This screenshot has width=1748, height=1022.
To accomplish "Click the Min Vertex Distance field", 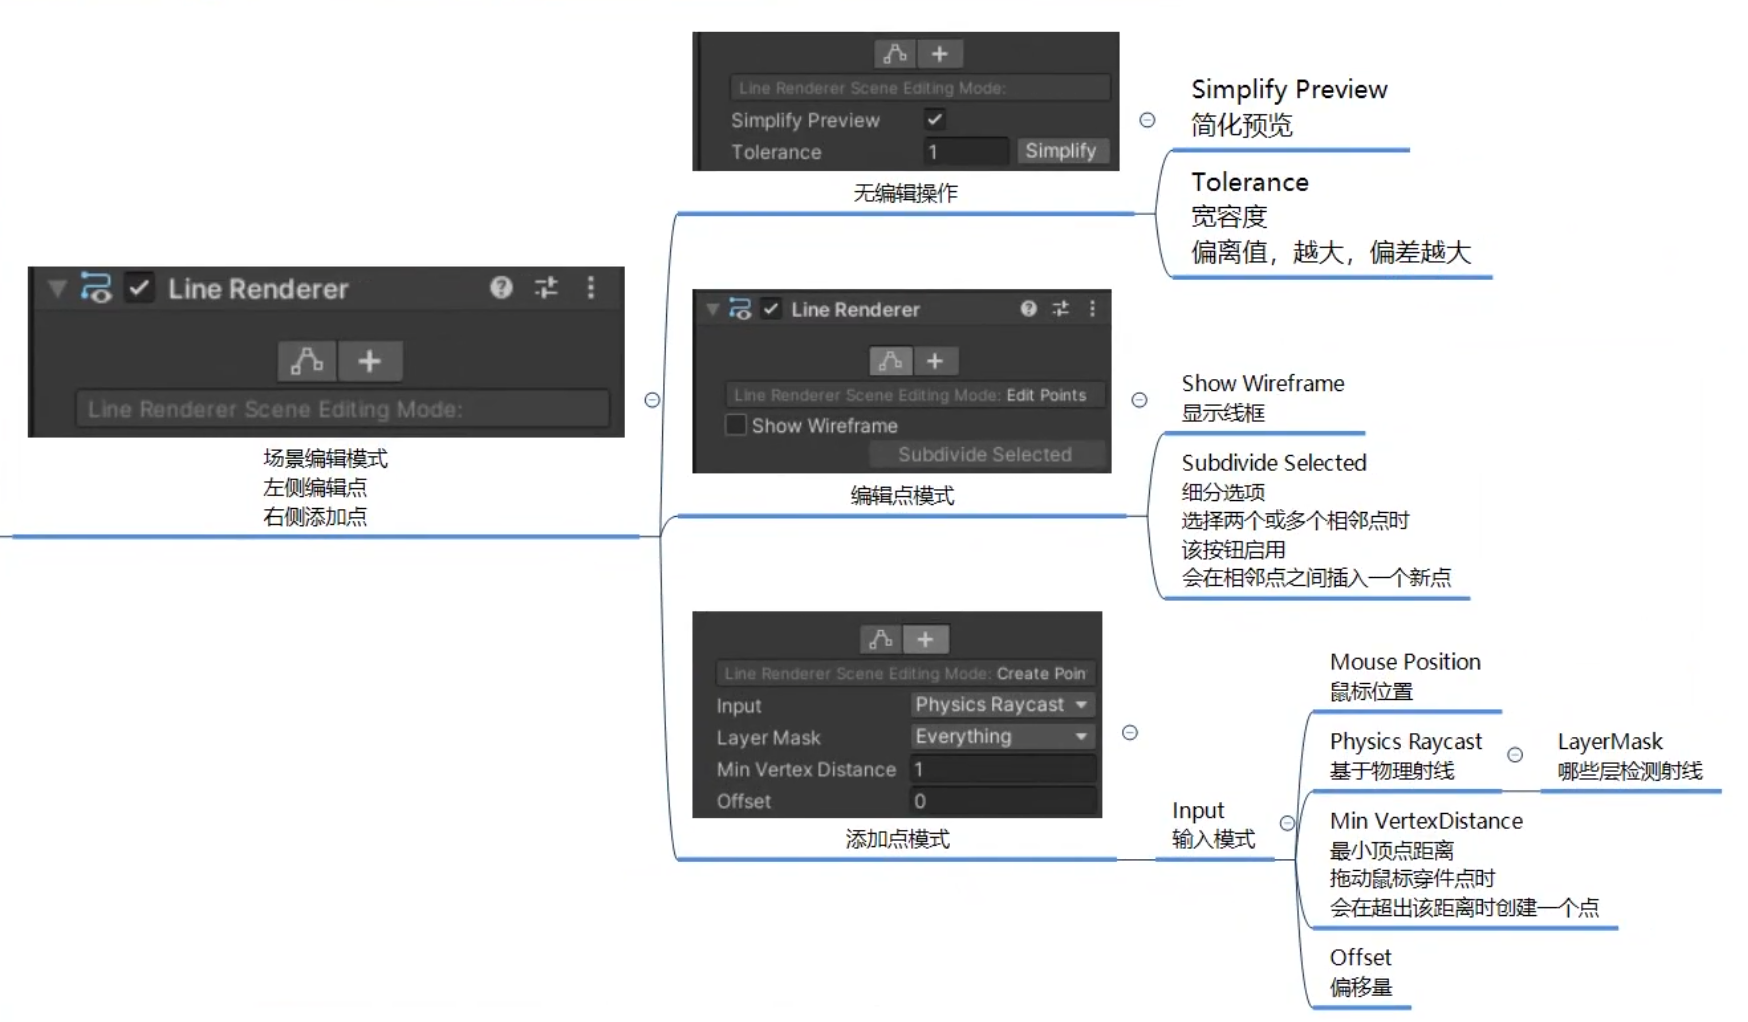I will (1002, 769).
